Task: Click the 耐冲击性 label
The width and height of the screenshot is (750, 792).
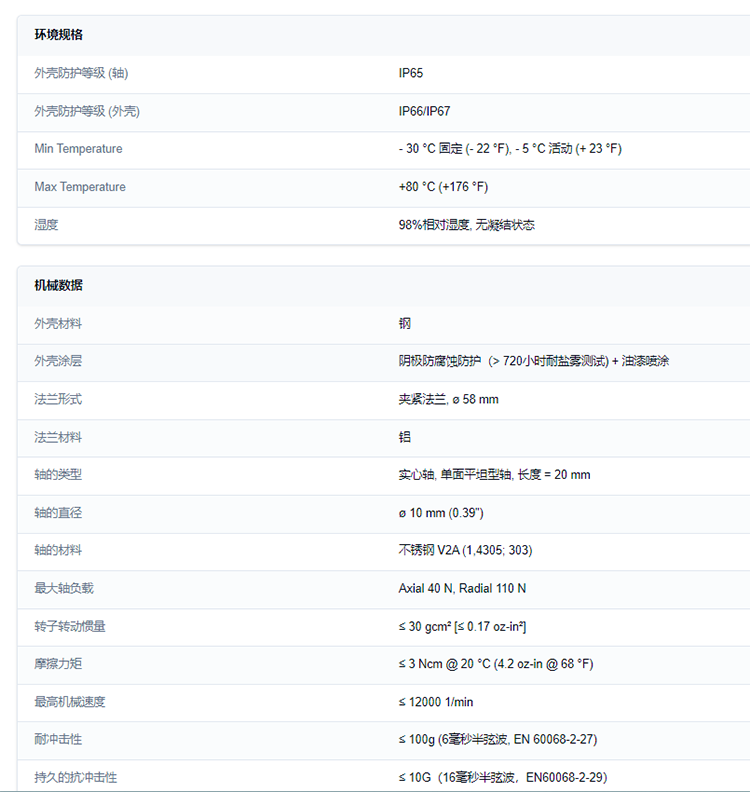Action: click(58, 739)
